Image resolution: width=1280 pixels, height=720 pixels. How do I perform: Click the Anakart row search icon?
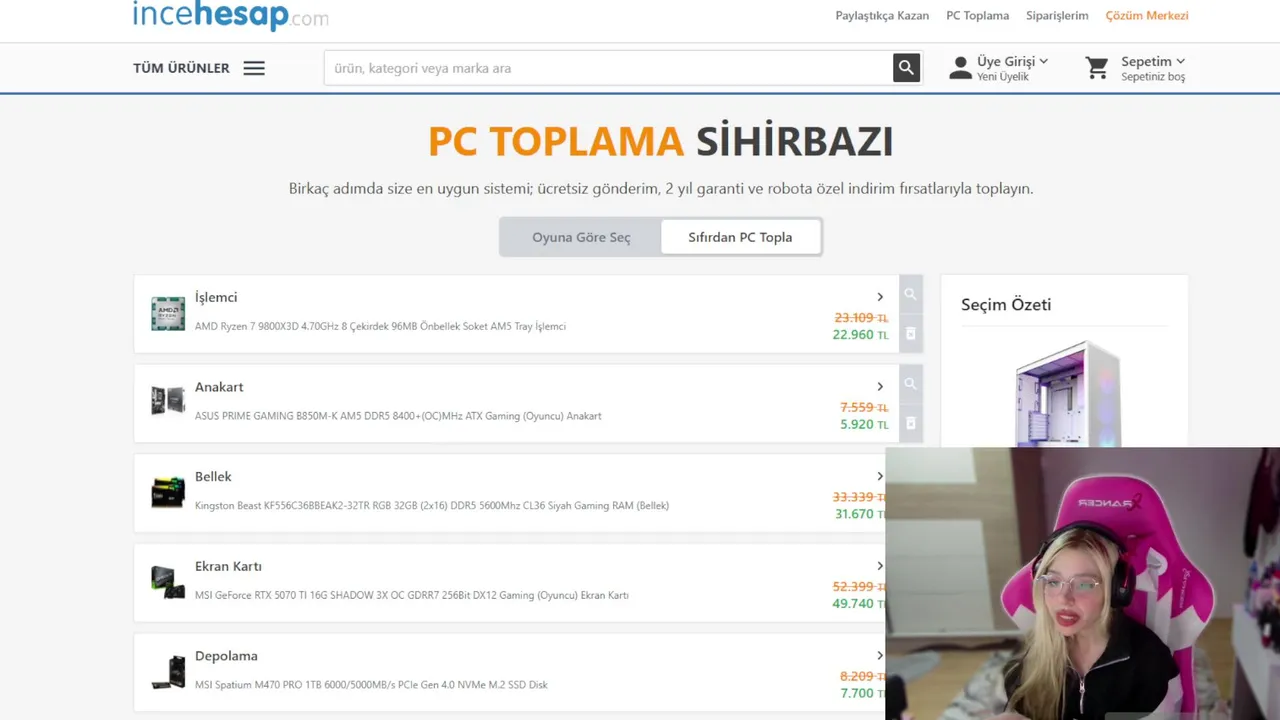click(910, 384)
